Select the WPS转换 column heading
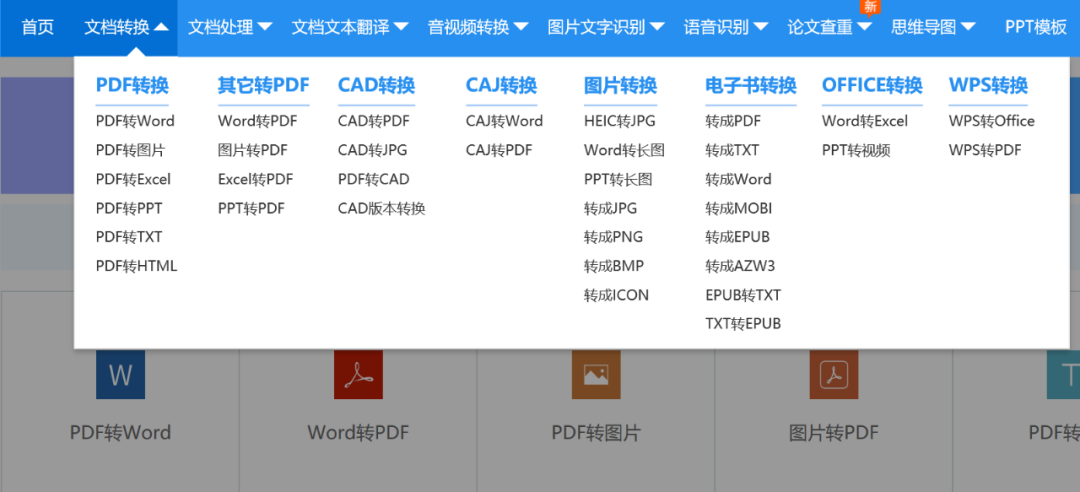The image size is (1080, 492). [x=988, y=86]
